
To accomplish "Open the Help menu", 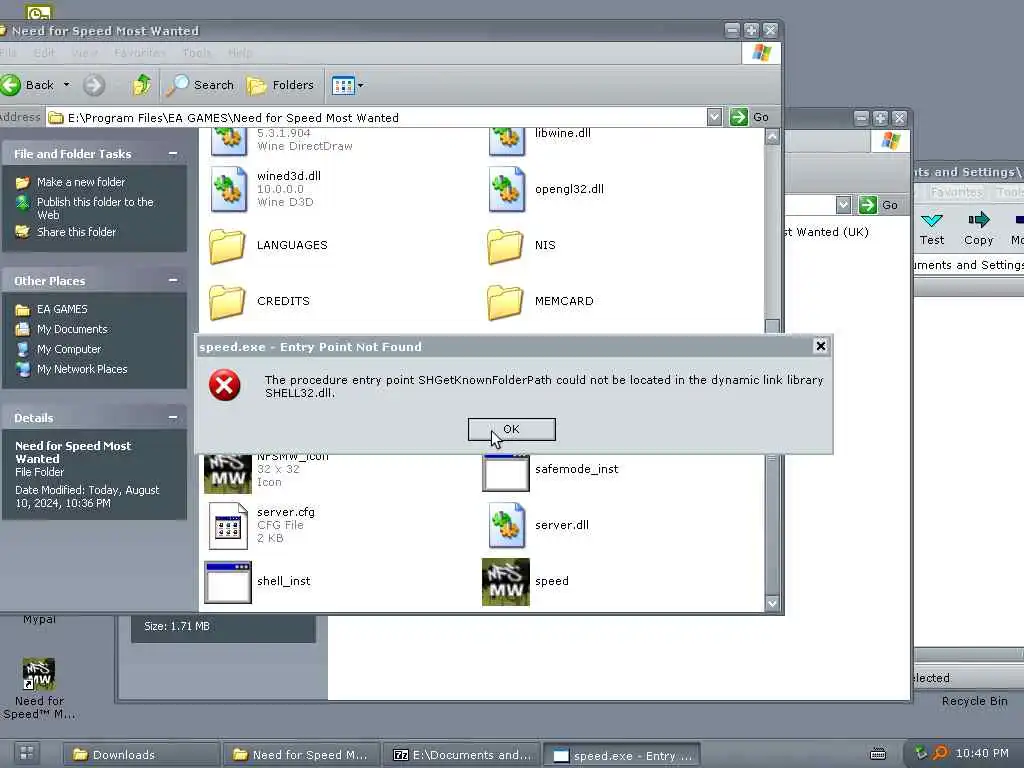I will [240, 53].
